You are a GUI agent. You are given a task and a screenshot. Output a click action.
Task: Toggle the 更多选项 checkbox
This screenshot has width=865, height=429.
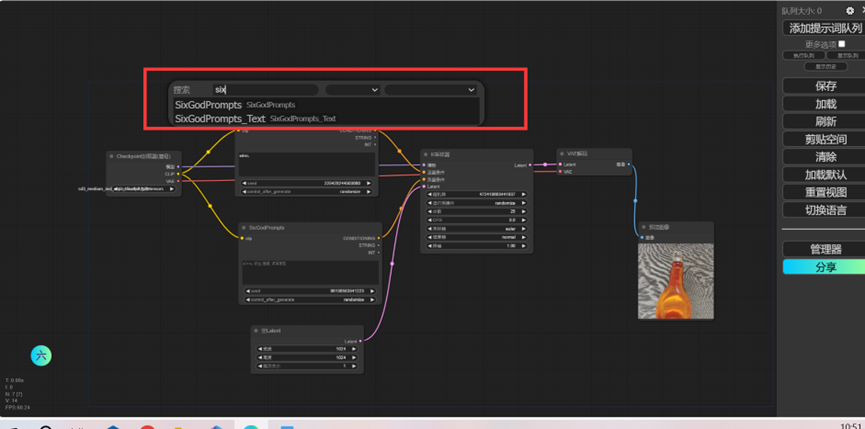(841, 44)
